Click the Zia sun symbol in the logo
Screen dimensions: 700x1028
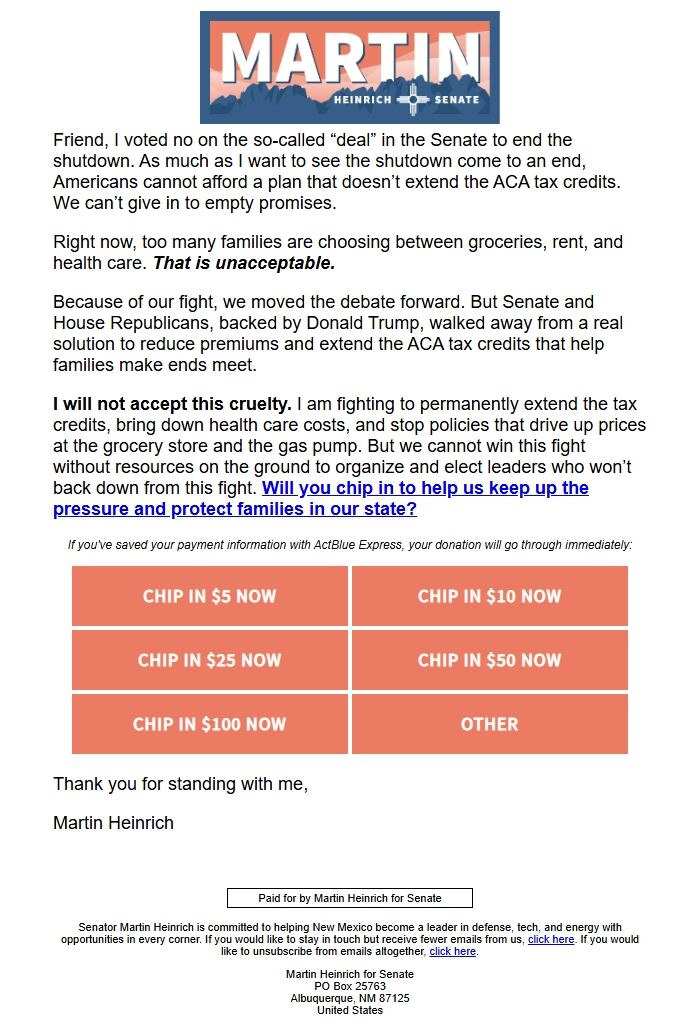coord(411,99)
